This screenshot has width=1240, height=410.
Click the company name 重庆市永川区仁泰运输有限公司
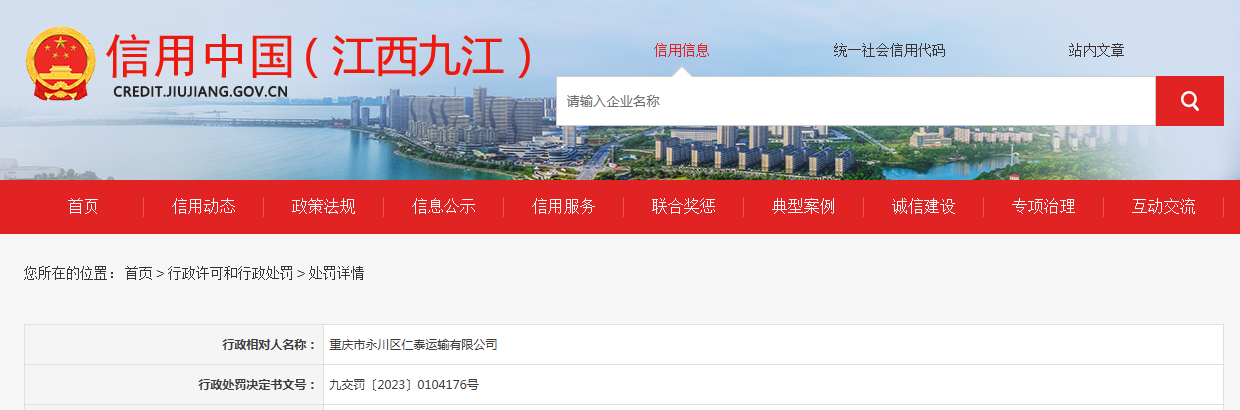(413, 345)
